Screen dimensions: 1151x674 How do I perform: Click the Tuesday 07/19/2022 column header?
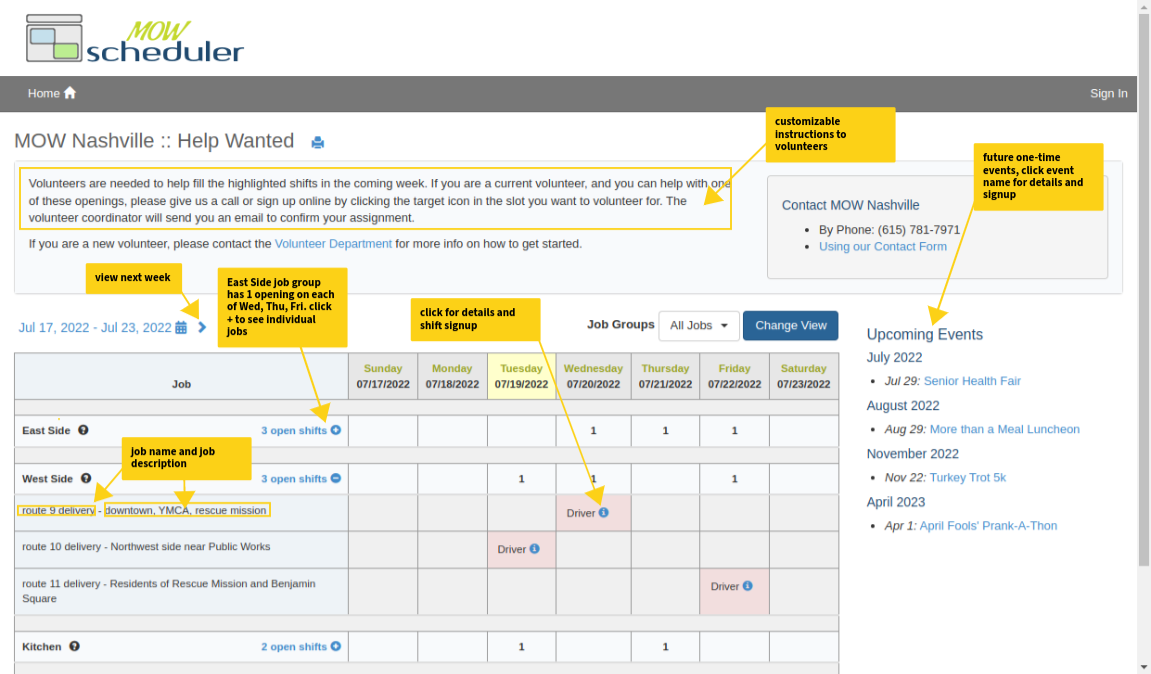click(521, 376)
